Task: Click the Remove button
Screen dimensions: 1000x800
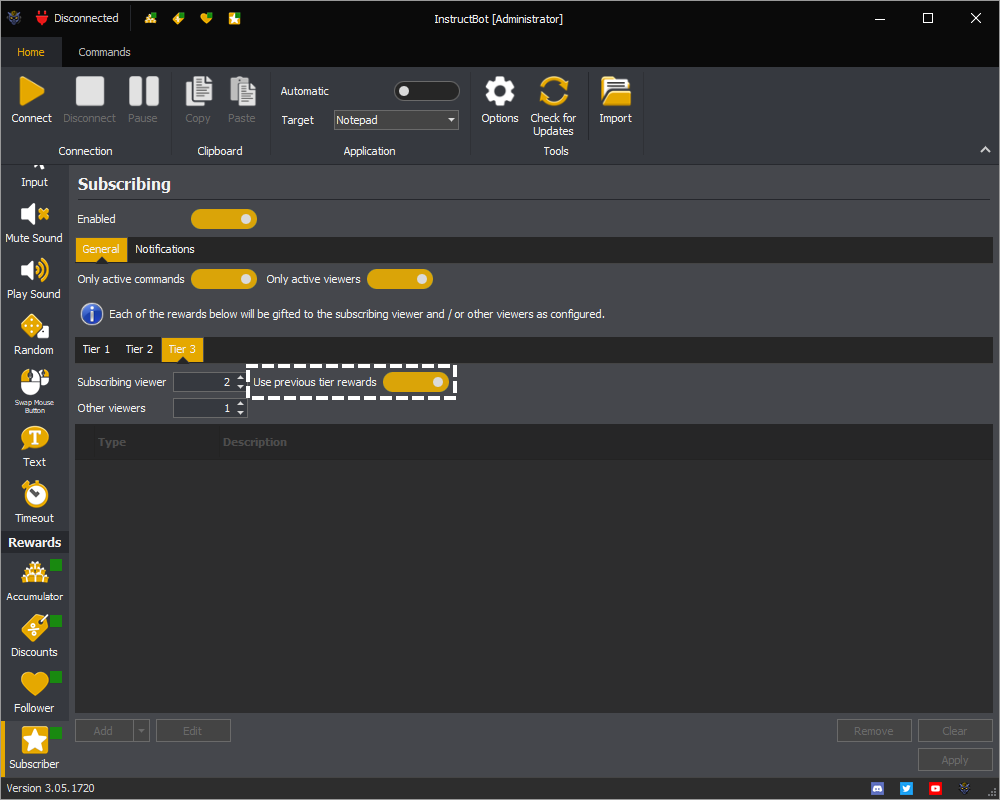Action: (874, 731)
